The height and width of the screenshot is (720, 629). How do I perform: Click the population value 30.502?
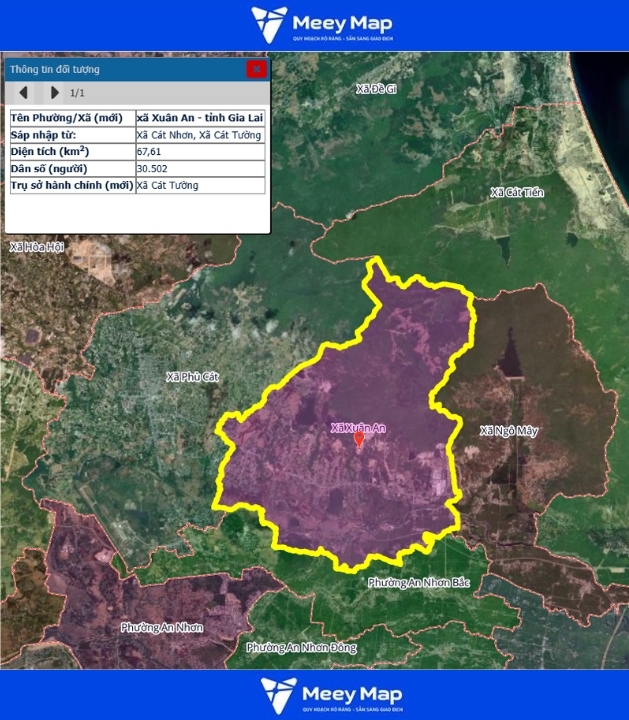click(200, 169)
